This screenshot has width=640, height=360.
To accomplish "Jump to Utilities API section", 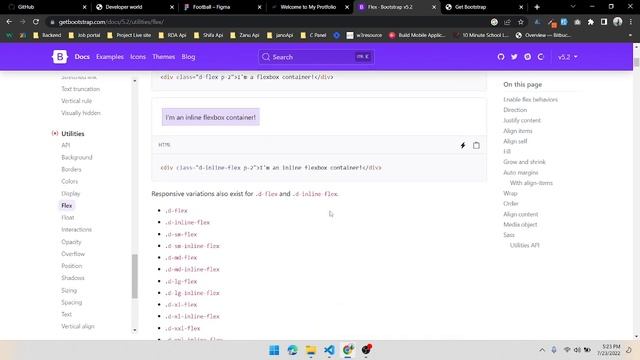I will (524, 245).
